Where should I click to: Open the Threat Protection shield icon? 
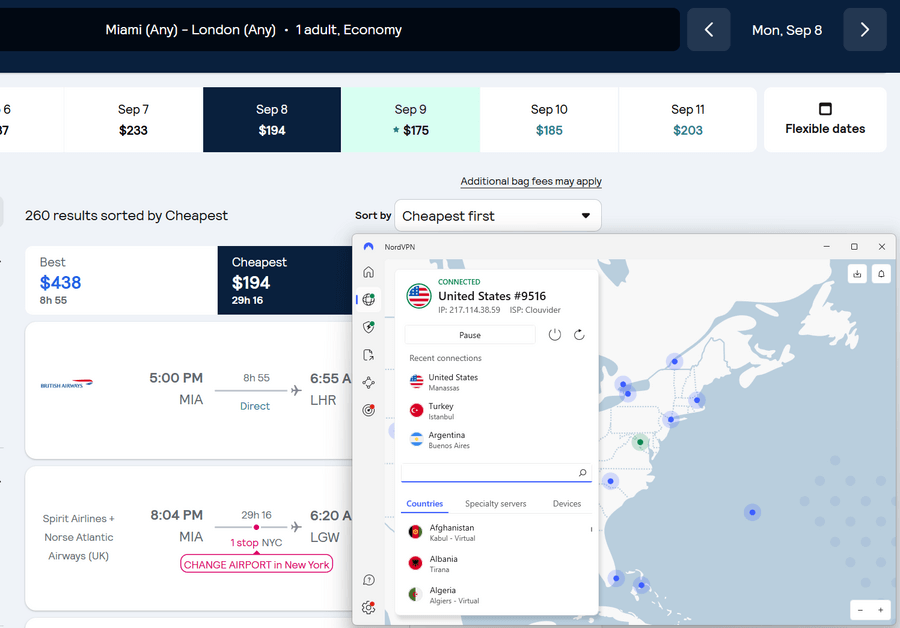click(x=368, y=327)
